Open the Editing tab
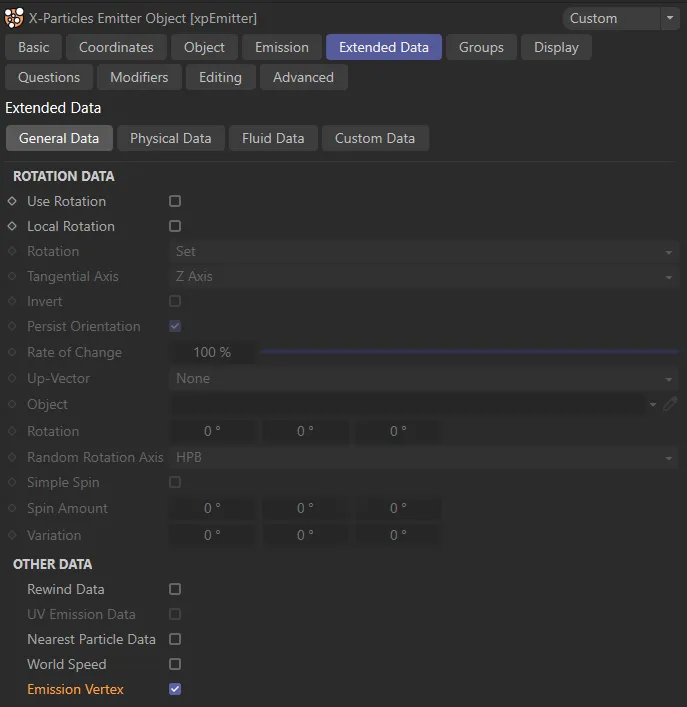The image size is (687, 707). point(220,78)
